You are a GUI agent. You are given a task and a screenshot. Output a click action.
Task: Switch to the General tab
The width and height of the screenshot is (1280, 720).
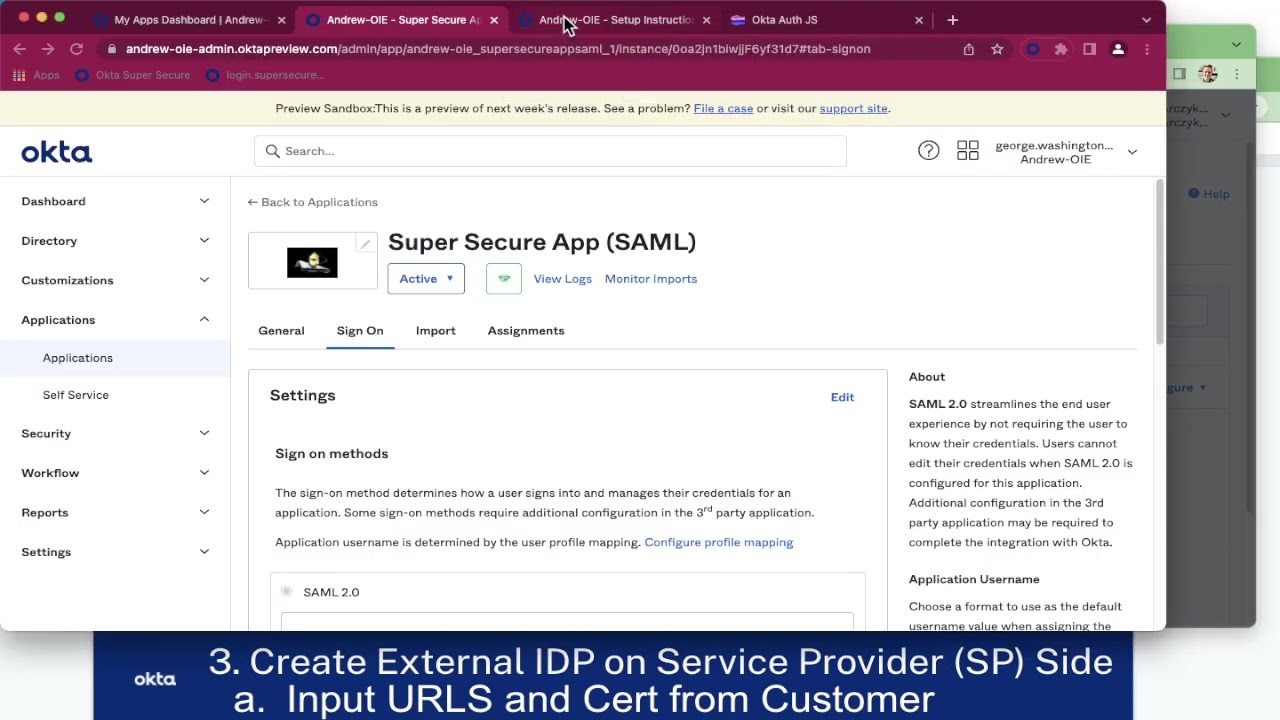281,331
